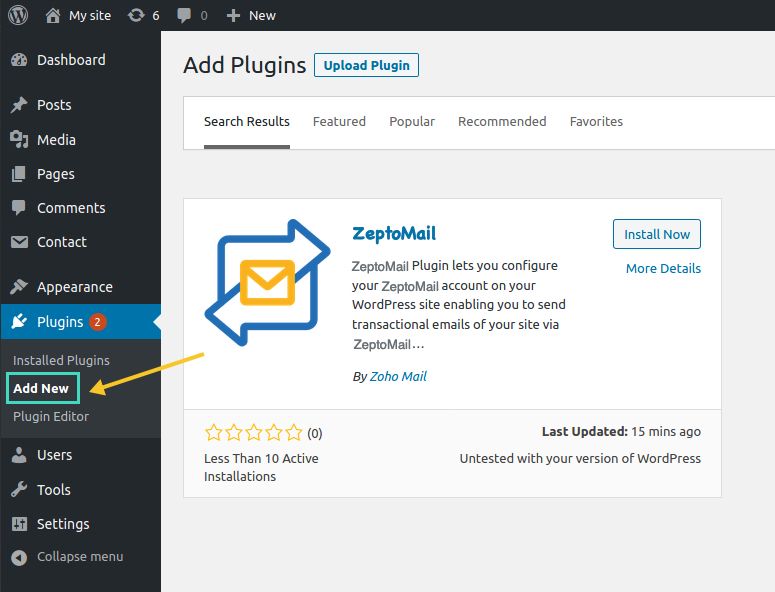This screenshot has width=775, height=592.
Task: Open the My site home icon
Action: (53, 15)
